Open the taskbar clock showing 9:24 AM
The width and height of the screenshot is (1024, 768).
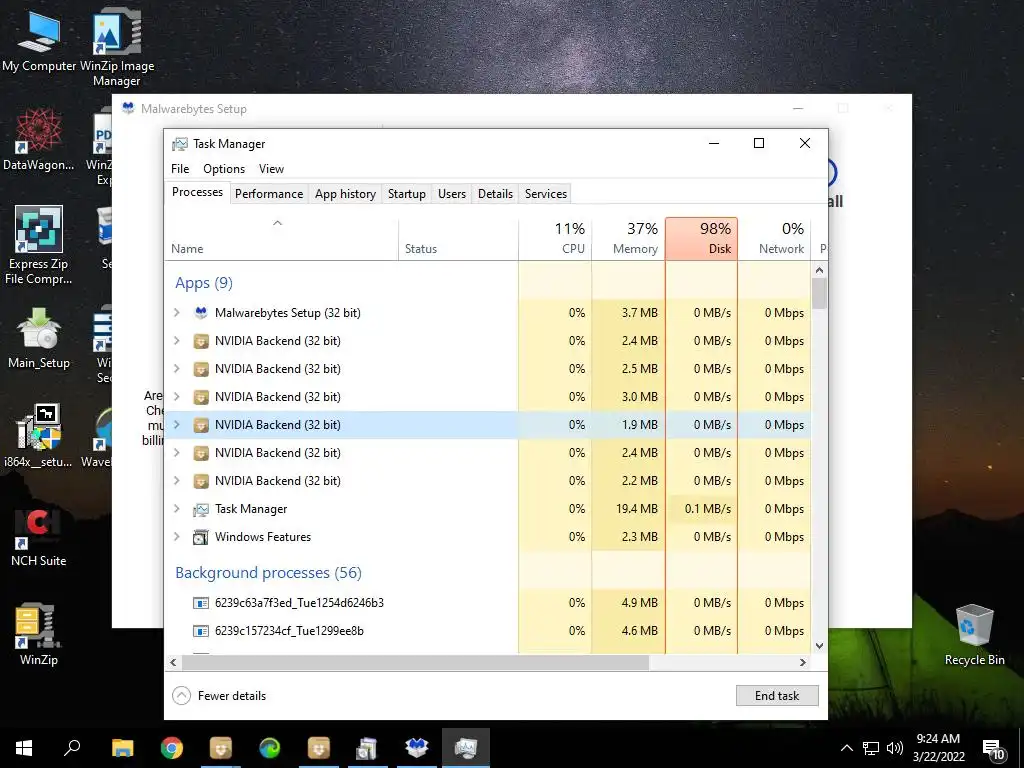(x=938, y=748)
